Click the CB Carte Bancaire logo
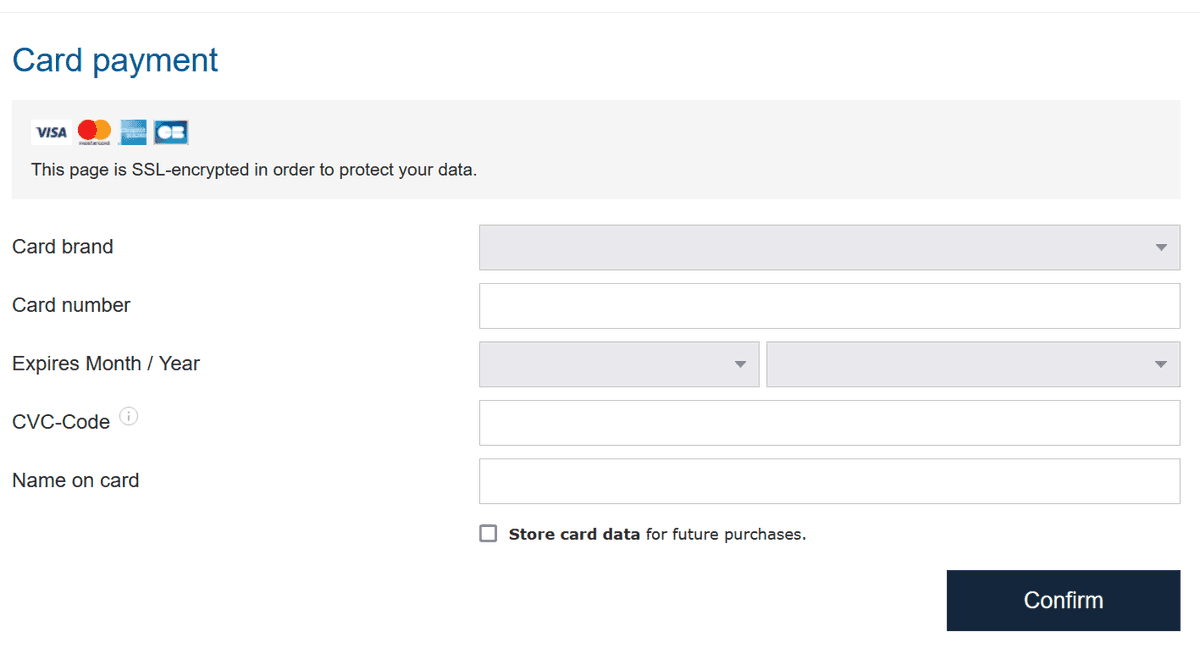This screenshot has width=1200, height=650. coord(171,132)
